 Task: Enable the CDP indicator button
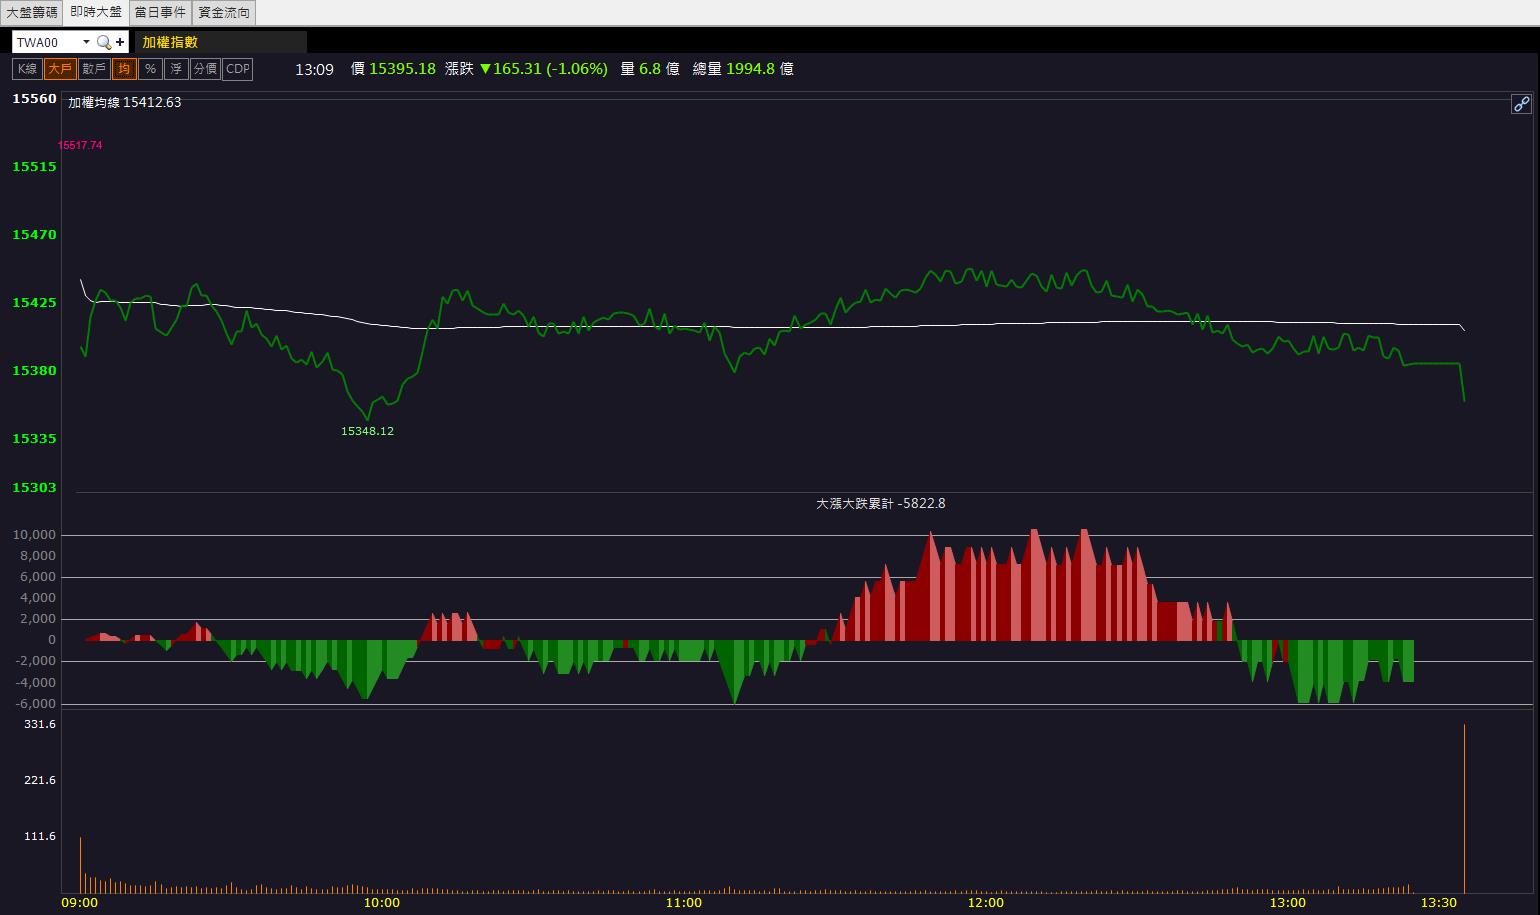[x=238, y=69]
